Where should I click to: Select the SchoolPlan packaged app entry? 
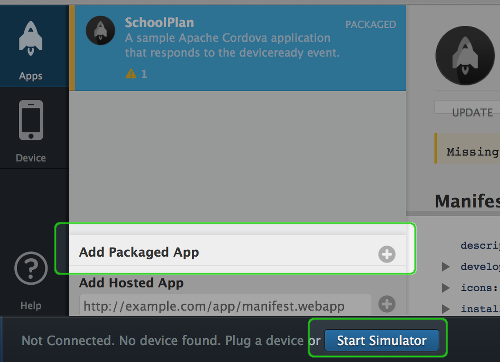coord(238,48)
